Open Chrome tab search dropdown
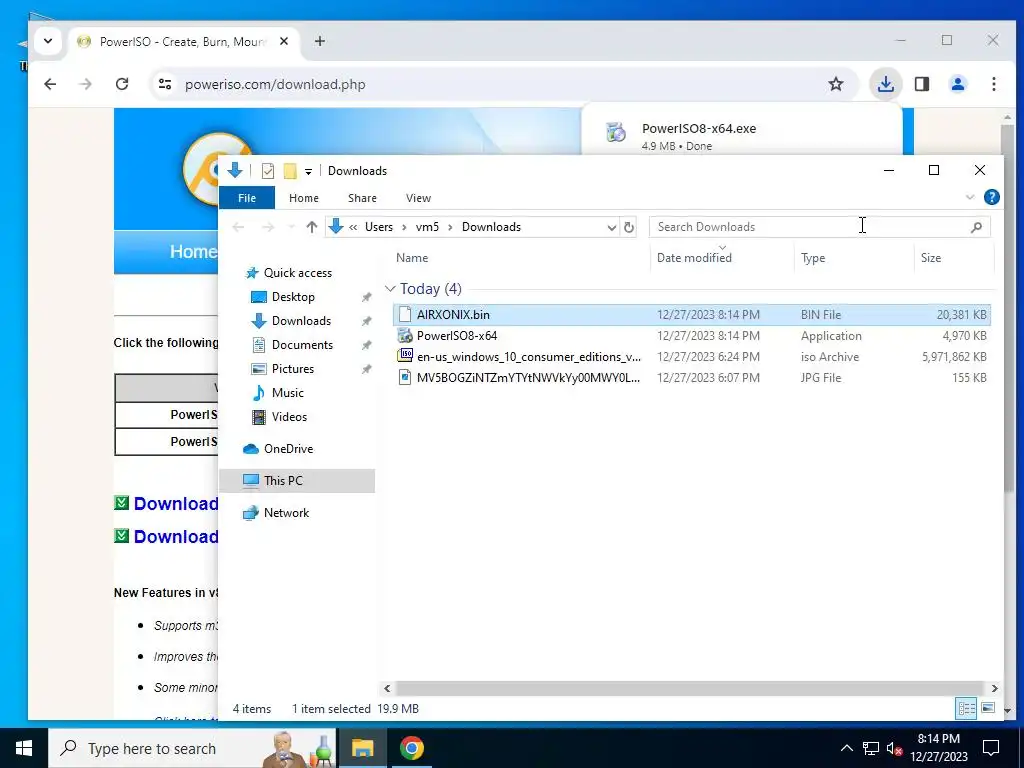This screenshot has height=768, width=1024. [x=48, y=41]
